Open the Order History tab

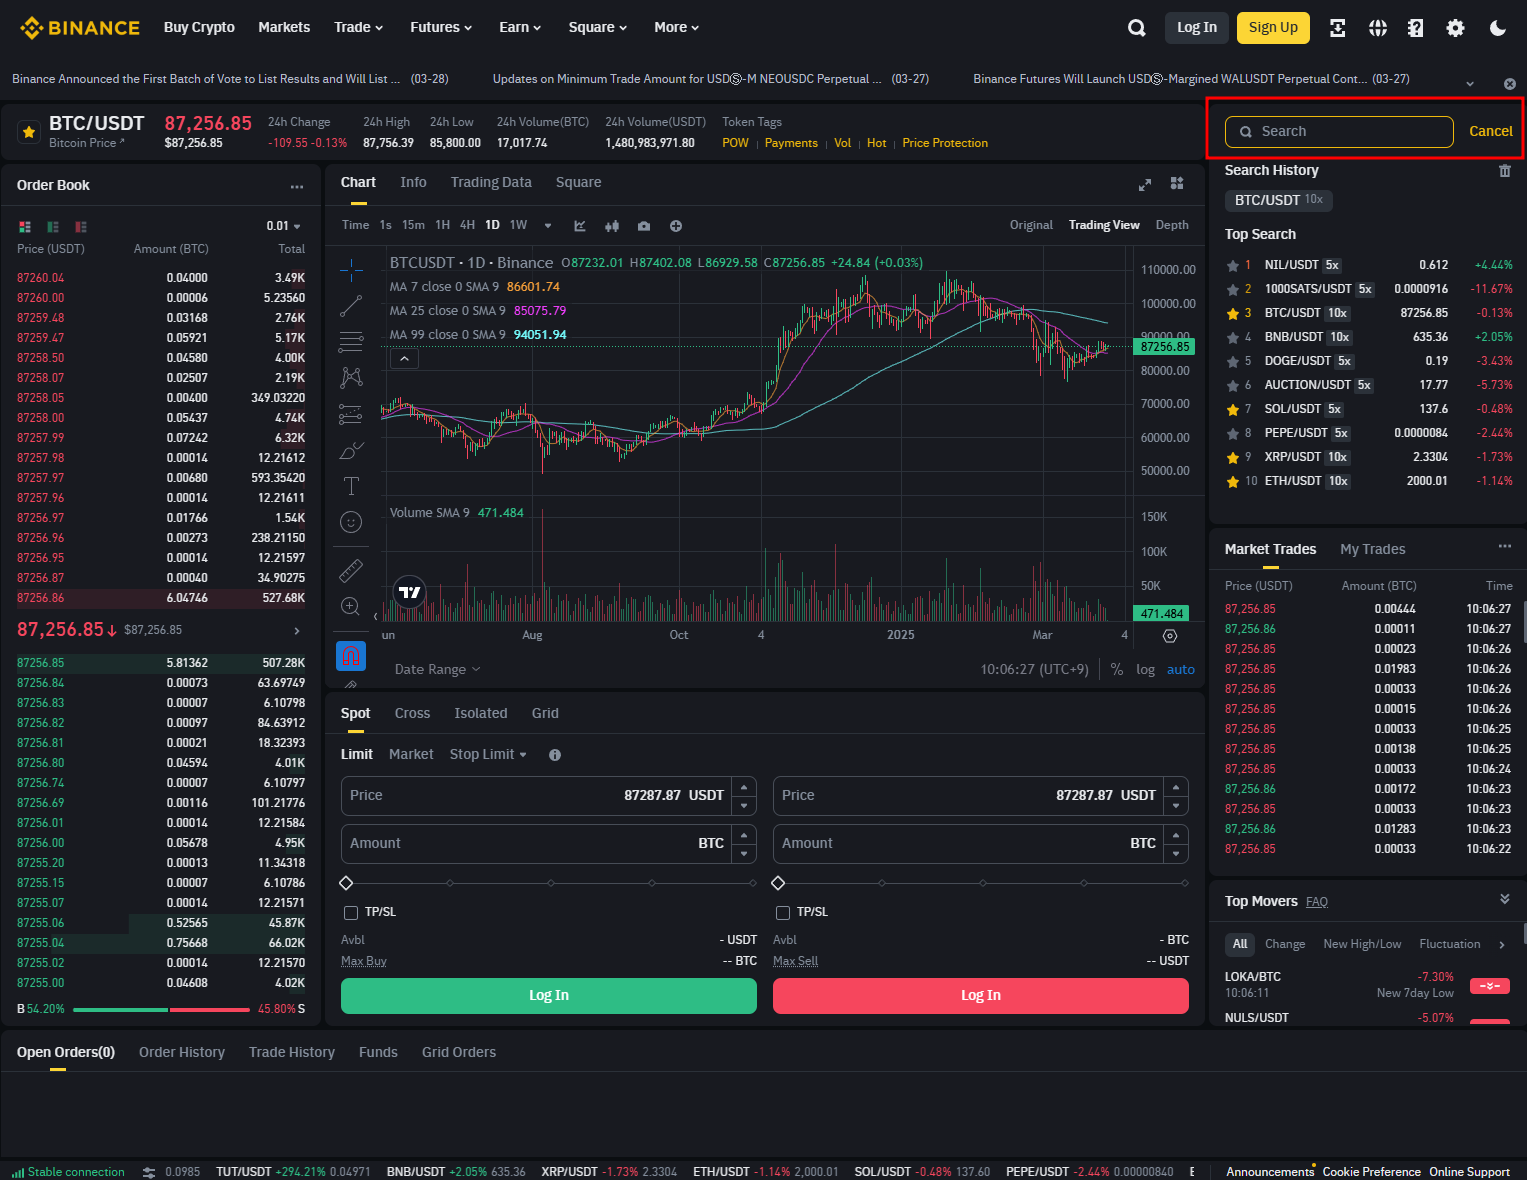[181, 1052]
